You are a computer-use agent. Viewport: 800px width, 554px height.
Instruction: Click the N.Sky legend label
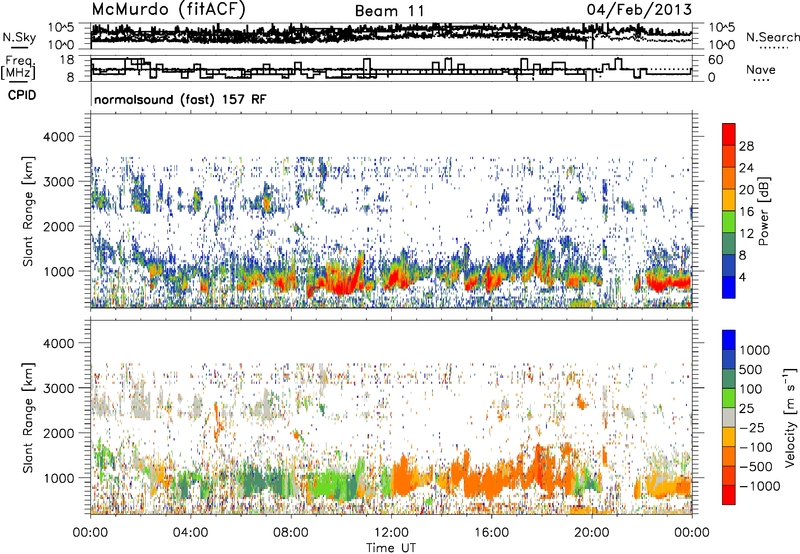tap(19, 37)
